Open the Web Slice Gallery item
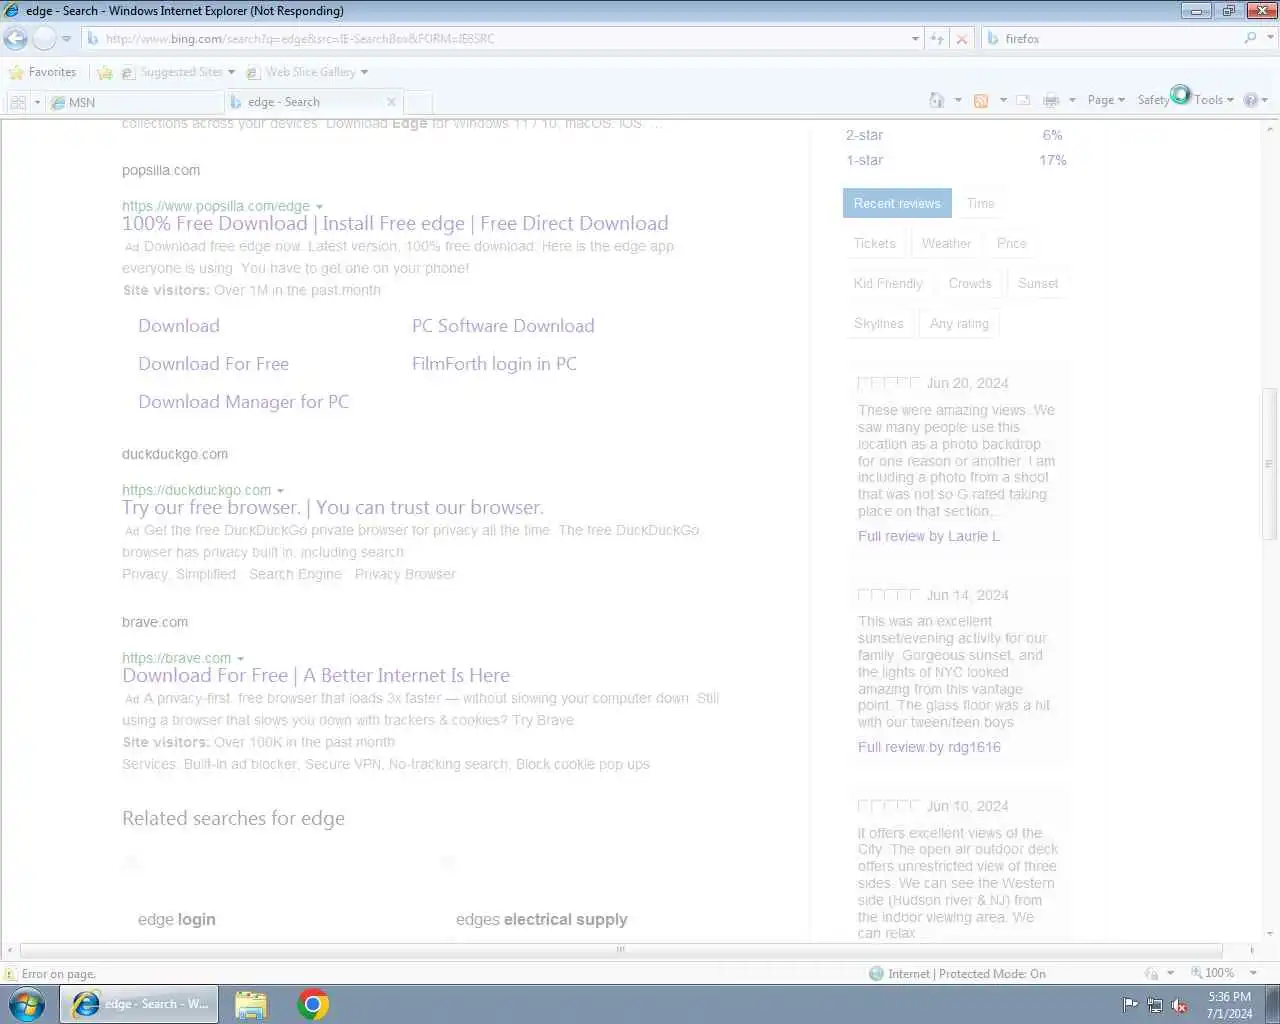This screenshot has height=1024, width=1280. pyautogui.click(x=307, y=72)
